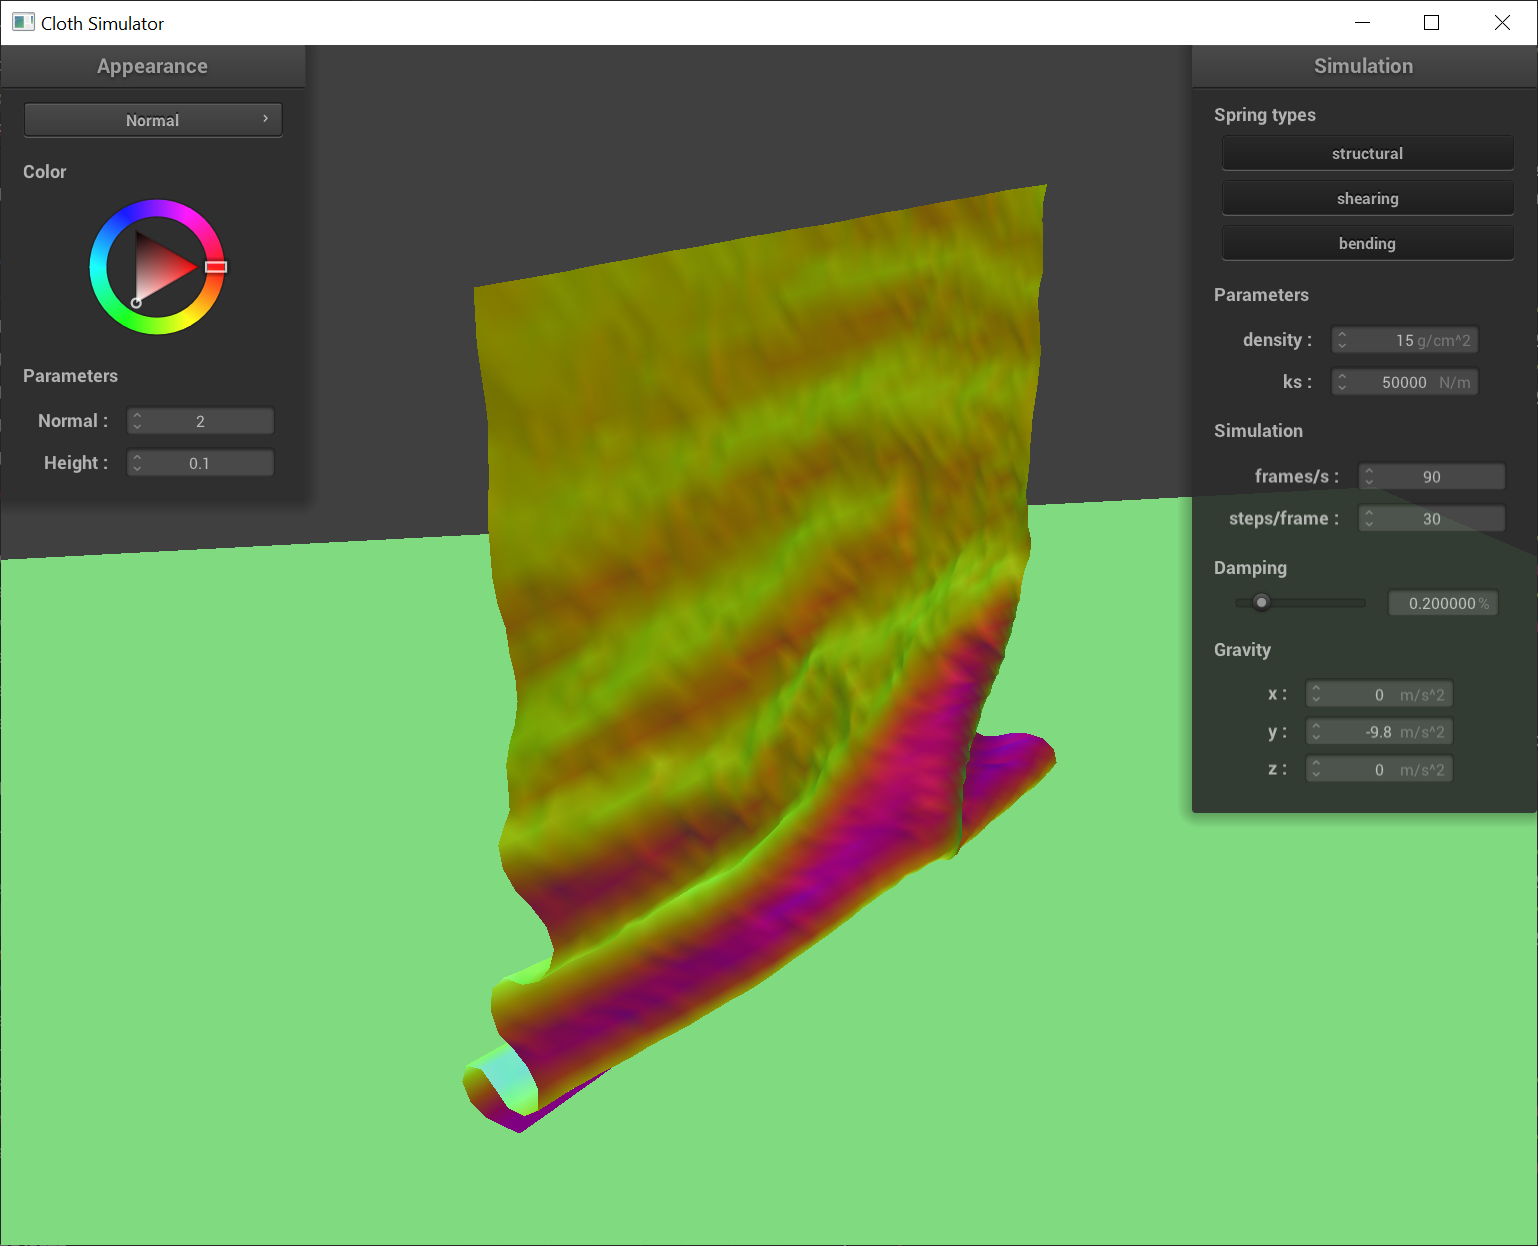Click the Normal field stepper arrows

point(137,421)
